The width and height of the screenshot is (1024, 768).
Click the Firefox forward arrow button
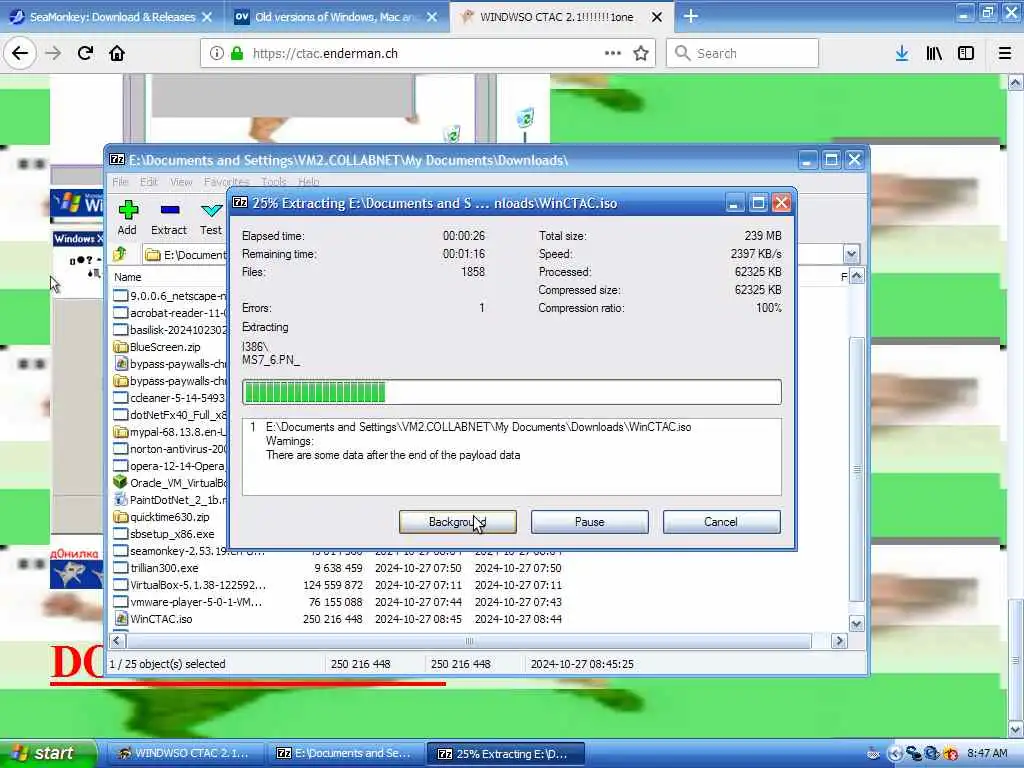pos(53,53)
